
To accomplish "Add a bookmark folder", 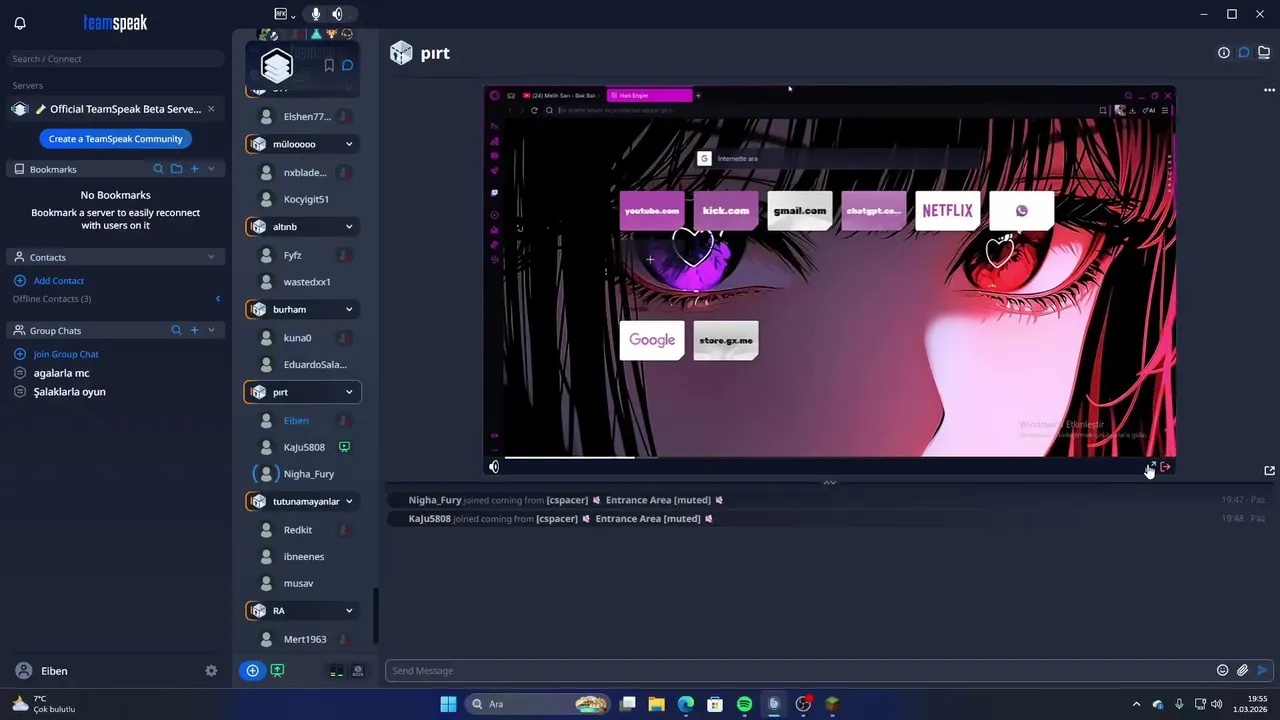I will 177,169.
